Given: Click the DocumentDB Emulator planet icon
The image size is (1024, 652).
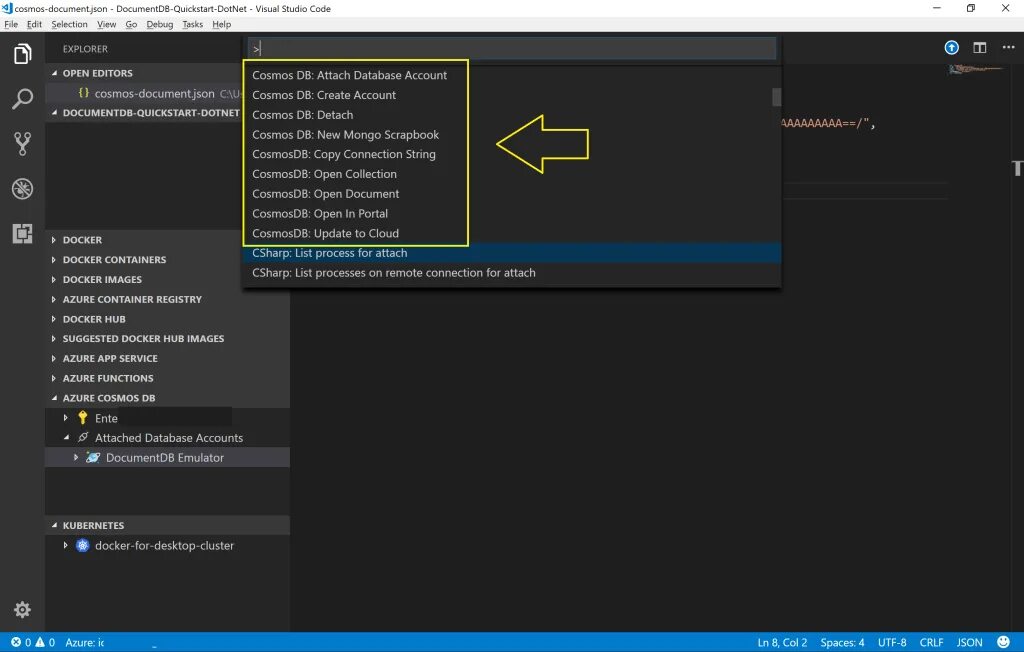Looking at the screenshot, I should (93, 457).
